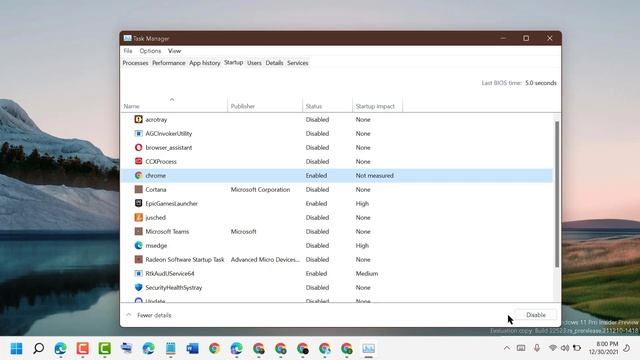Click the Radeon Software Startup Task icon
Screen dimensions: 640x360
138,260
